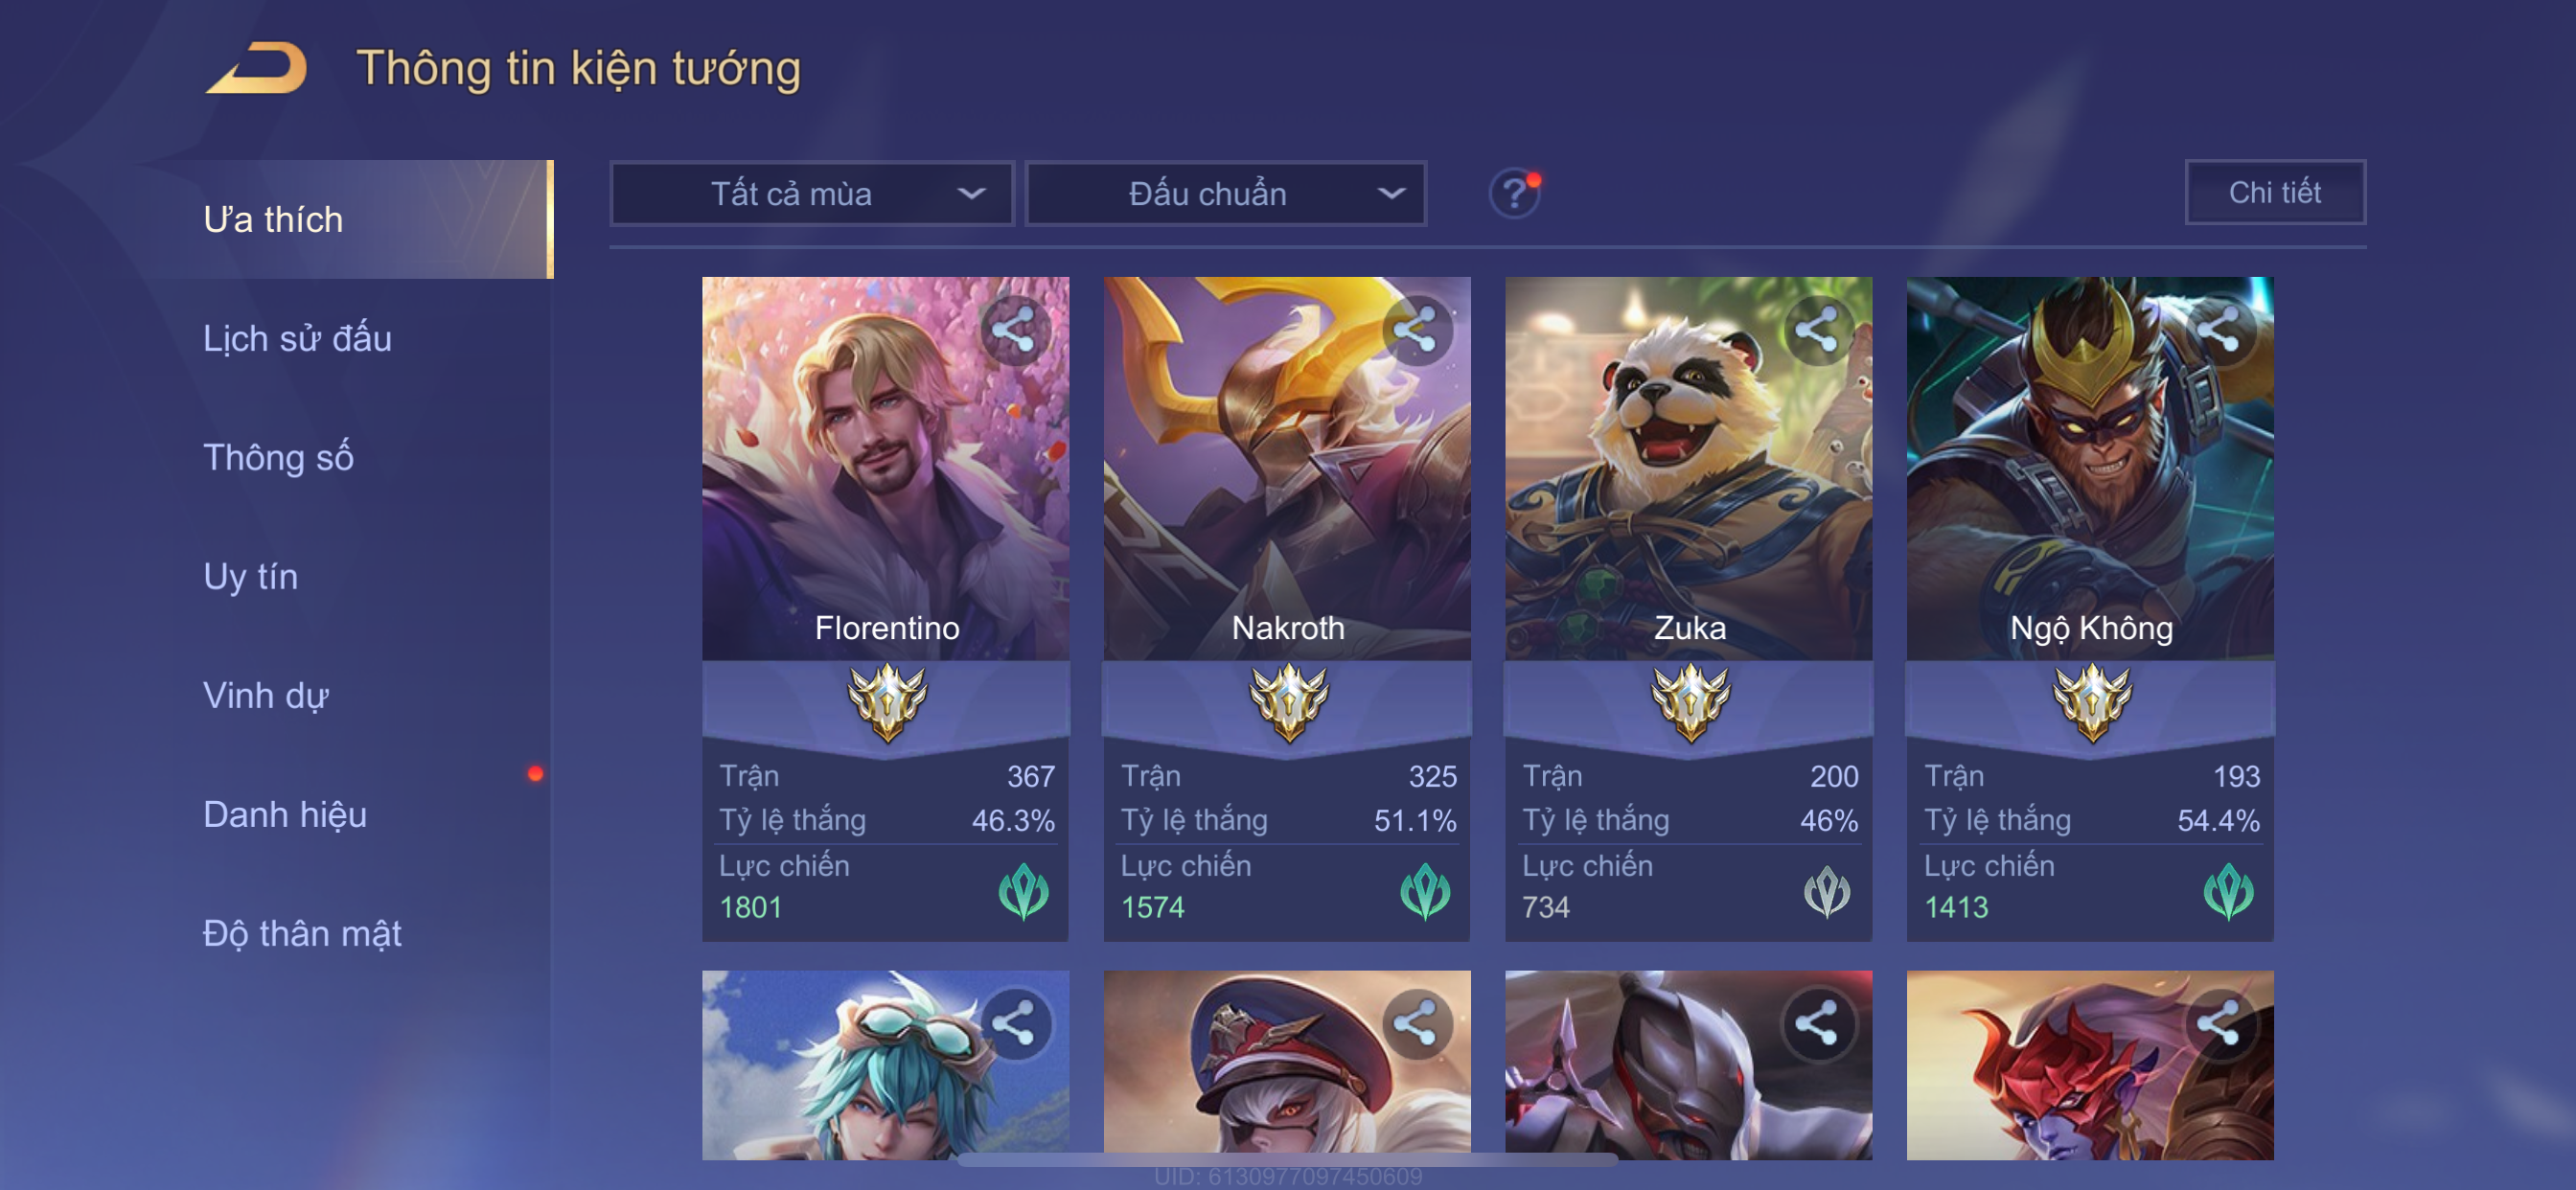The image size is (2576, 1190).
Task: Open the Uy tín section
Action: click(250, 576)
